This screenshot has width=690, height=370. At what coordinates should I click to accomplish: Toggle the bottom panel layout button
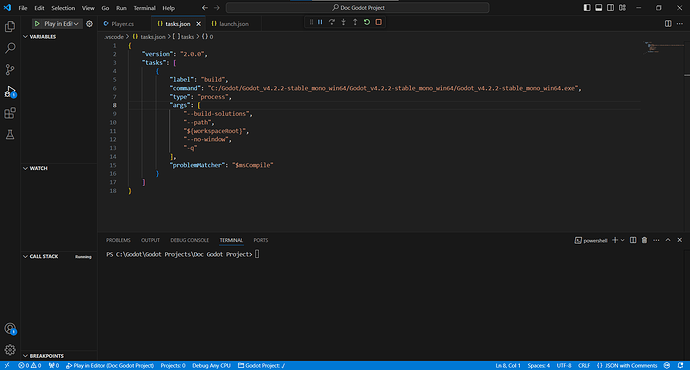(598, 7)
